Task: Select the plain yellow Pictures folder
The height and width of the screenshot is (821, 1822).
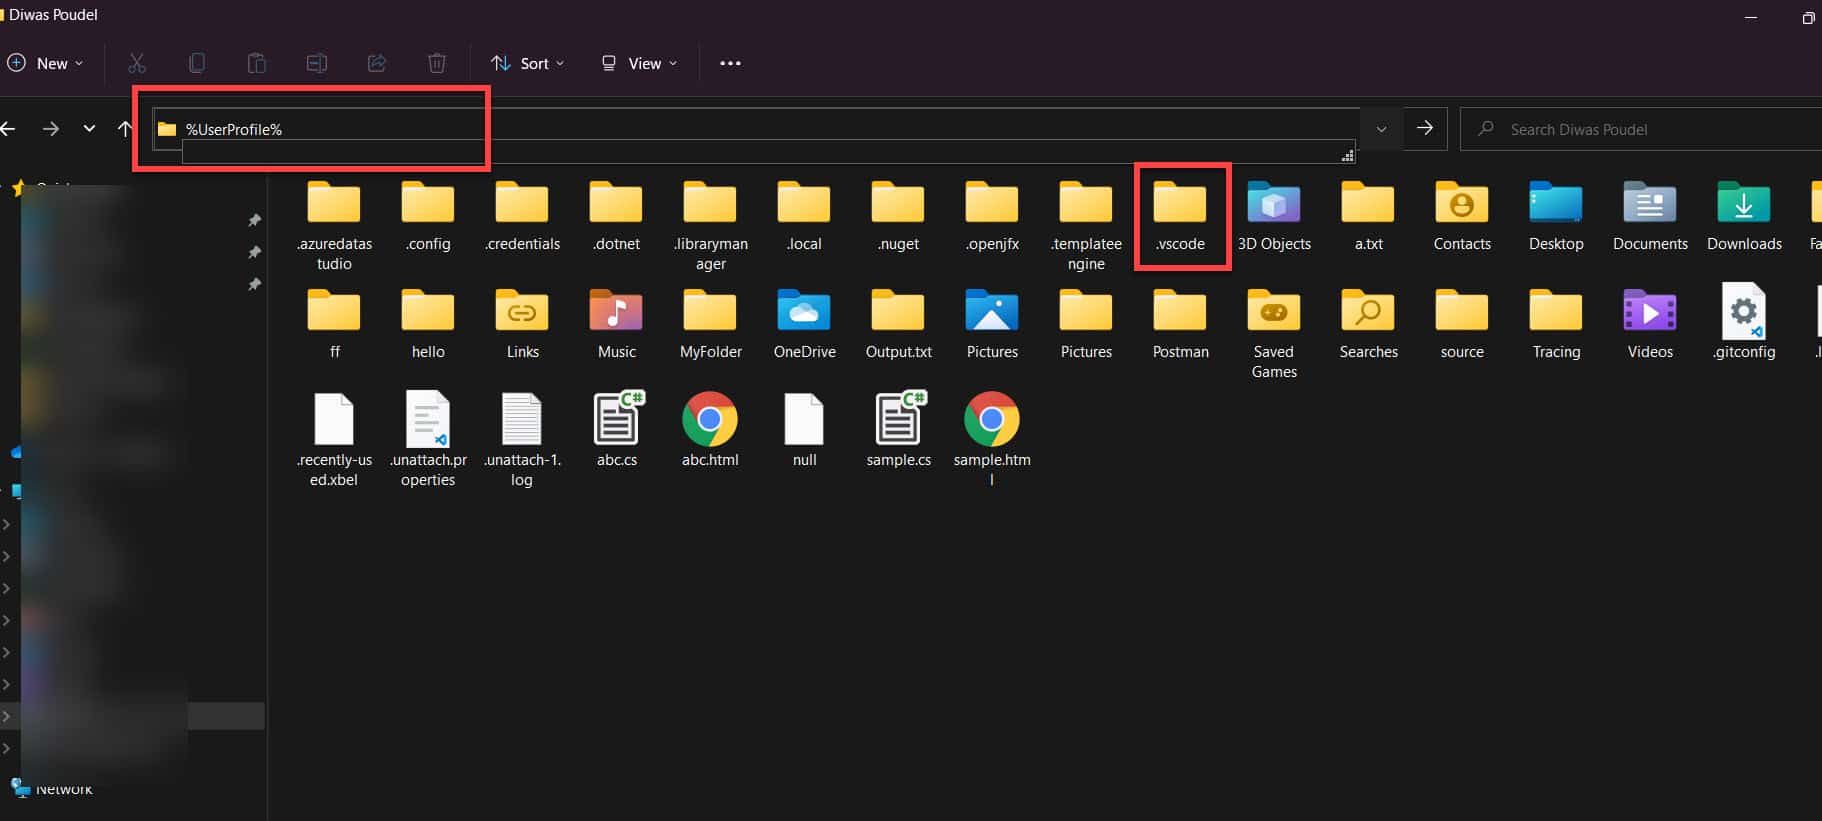Action: (1086, 325)
